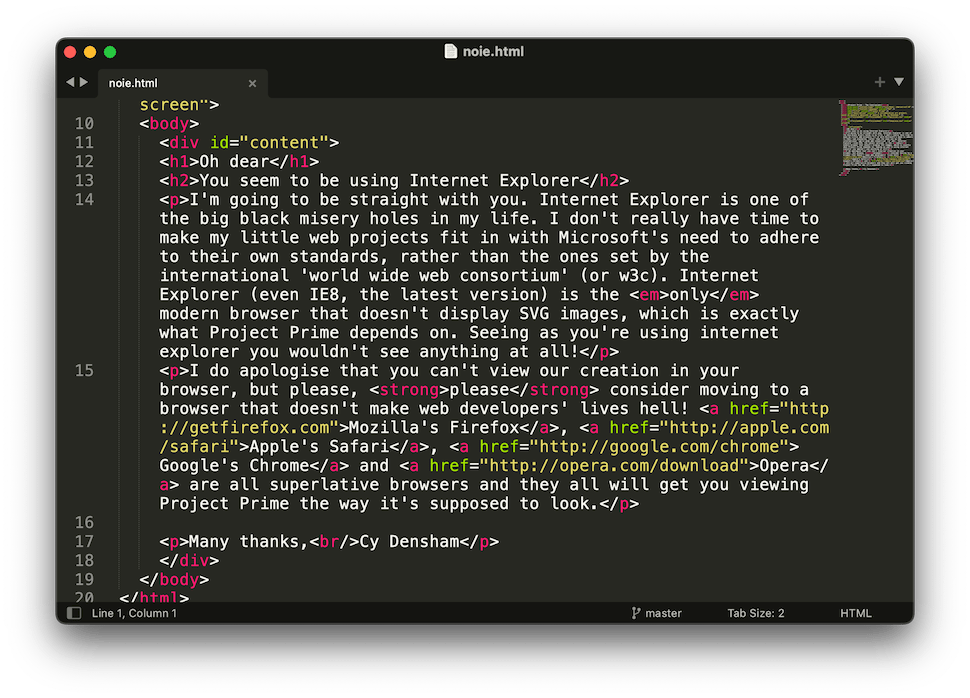Click the Line 1, Column 1 indicator
The height and width of the screenshot is (698, 970).
[134, 613]
